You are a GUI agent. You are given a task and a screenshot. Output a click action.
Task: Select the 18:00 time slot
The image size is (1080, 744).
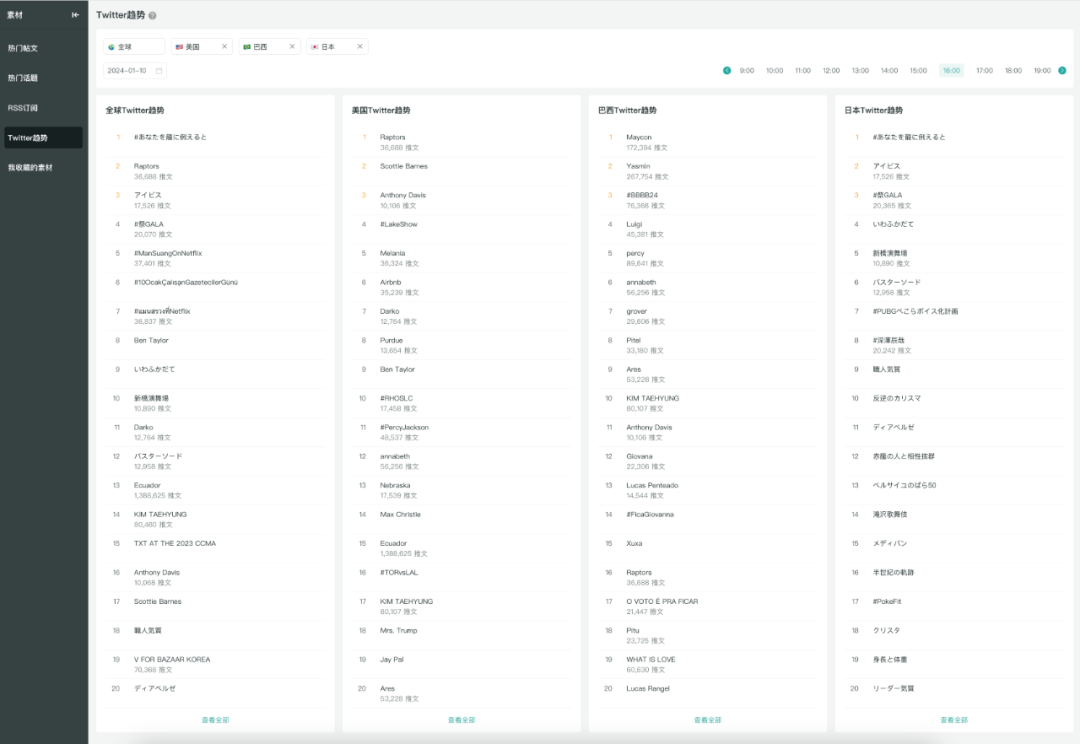[x=1013, y=70]
